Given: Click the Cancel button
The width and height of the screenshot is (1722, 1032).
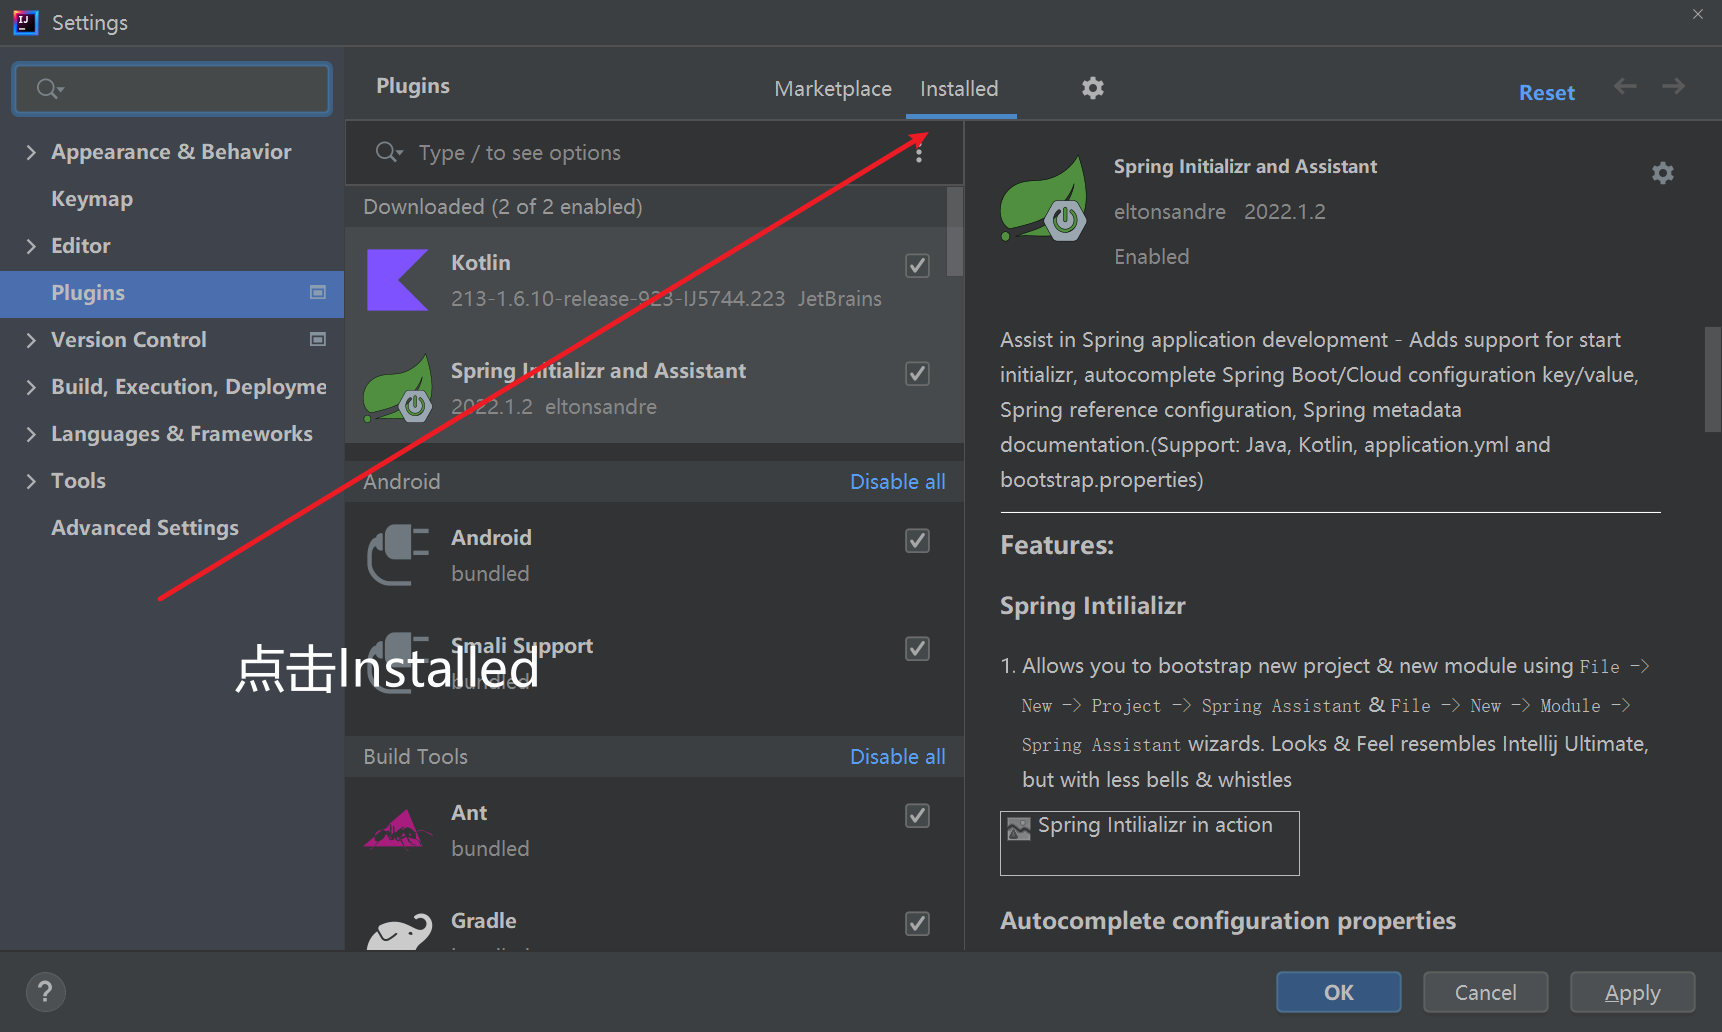Looking at the screenshot, I should tap(1485, 992).
